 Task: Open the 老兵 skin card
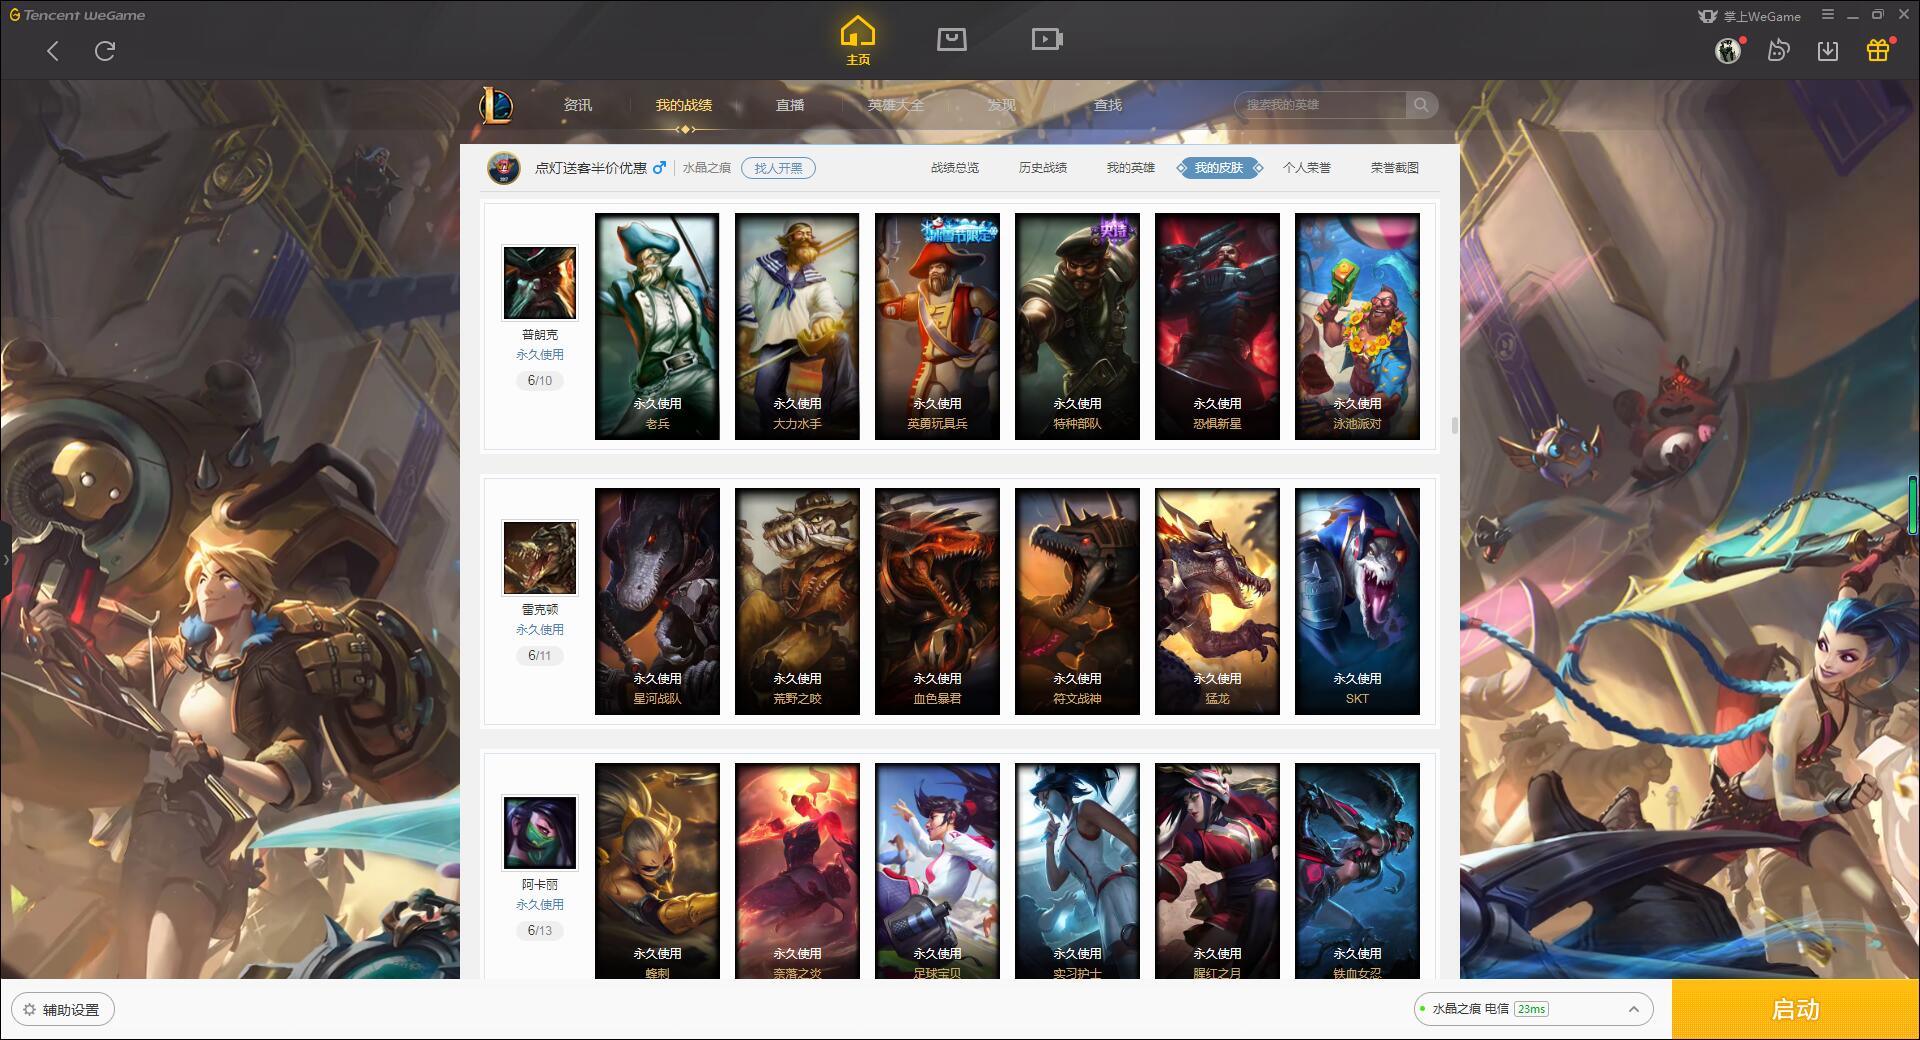[657, 326]
